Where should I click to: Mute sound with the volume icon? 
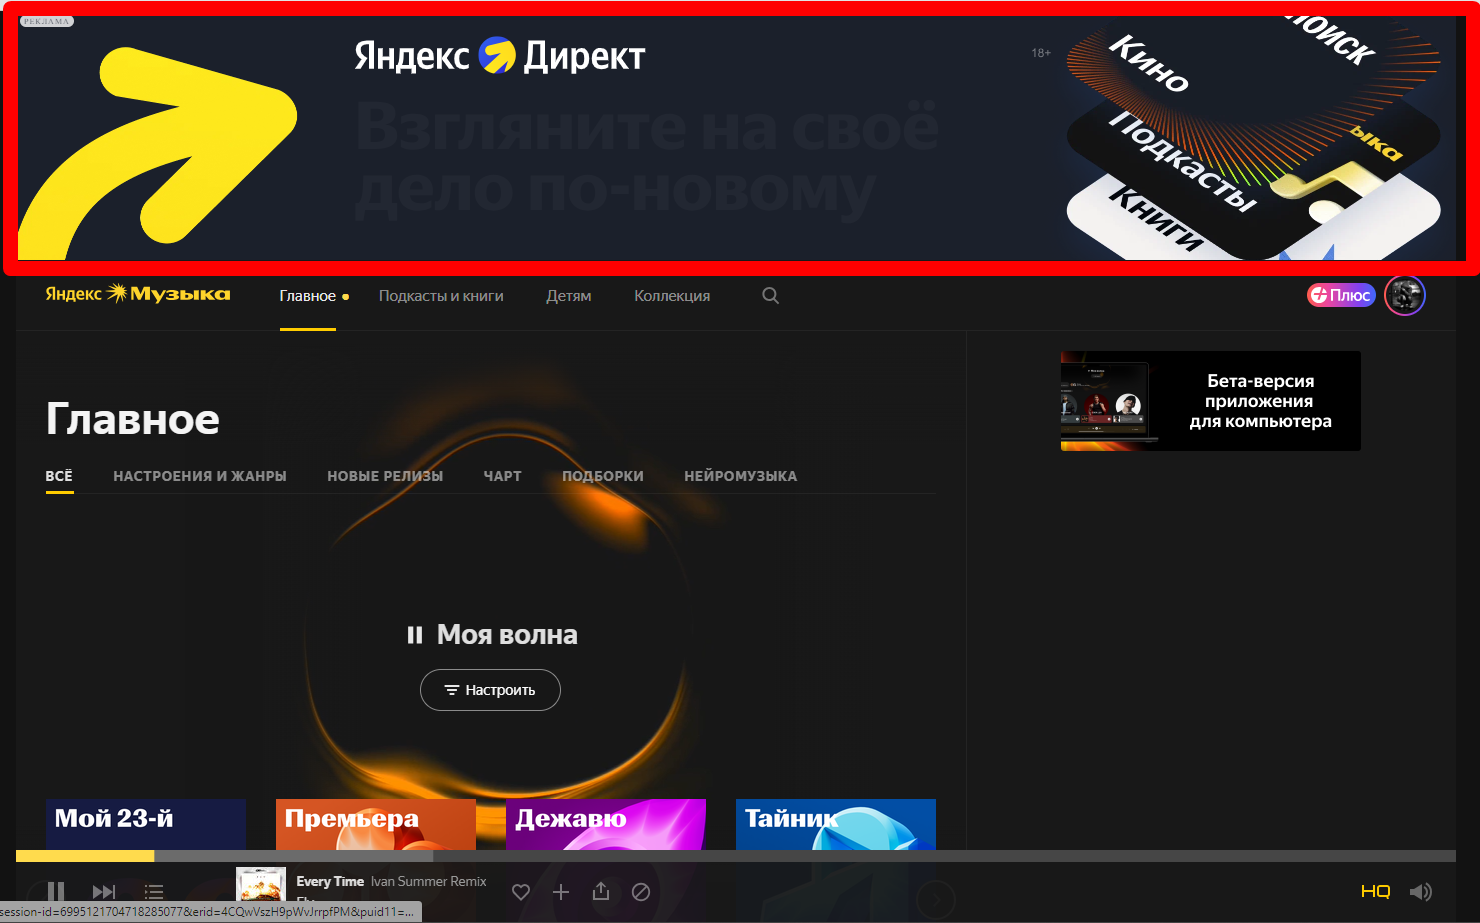(x=1420, y=891)
